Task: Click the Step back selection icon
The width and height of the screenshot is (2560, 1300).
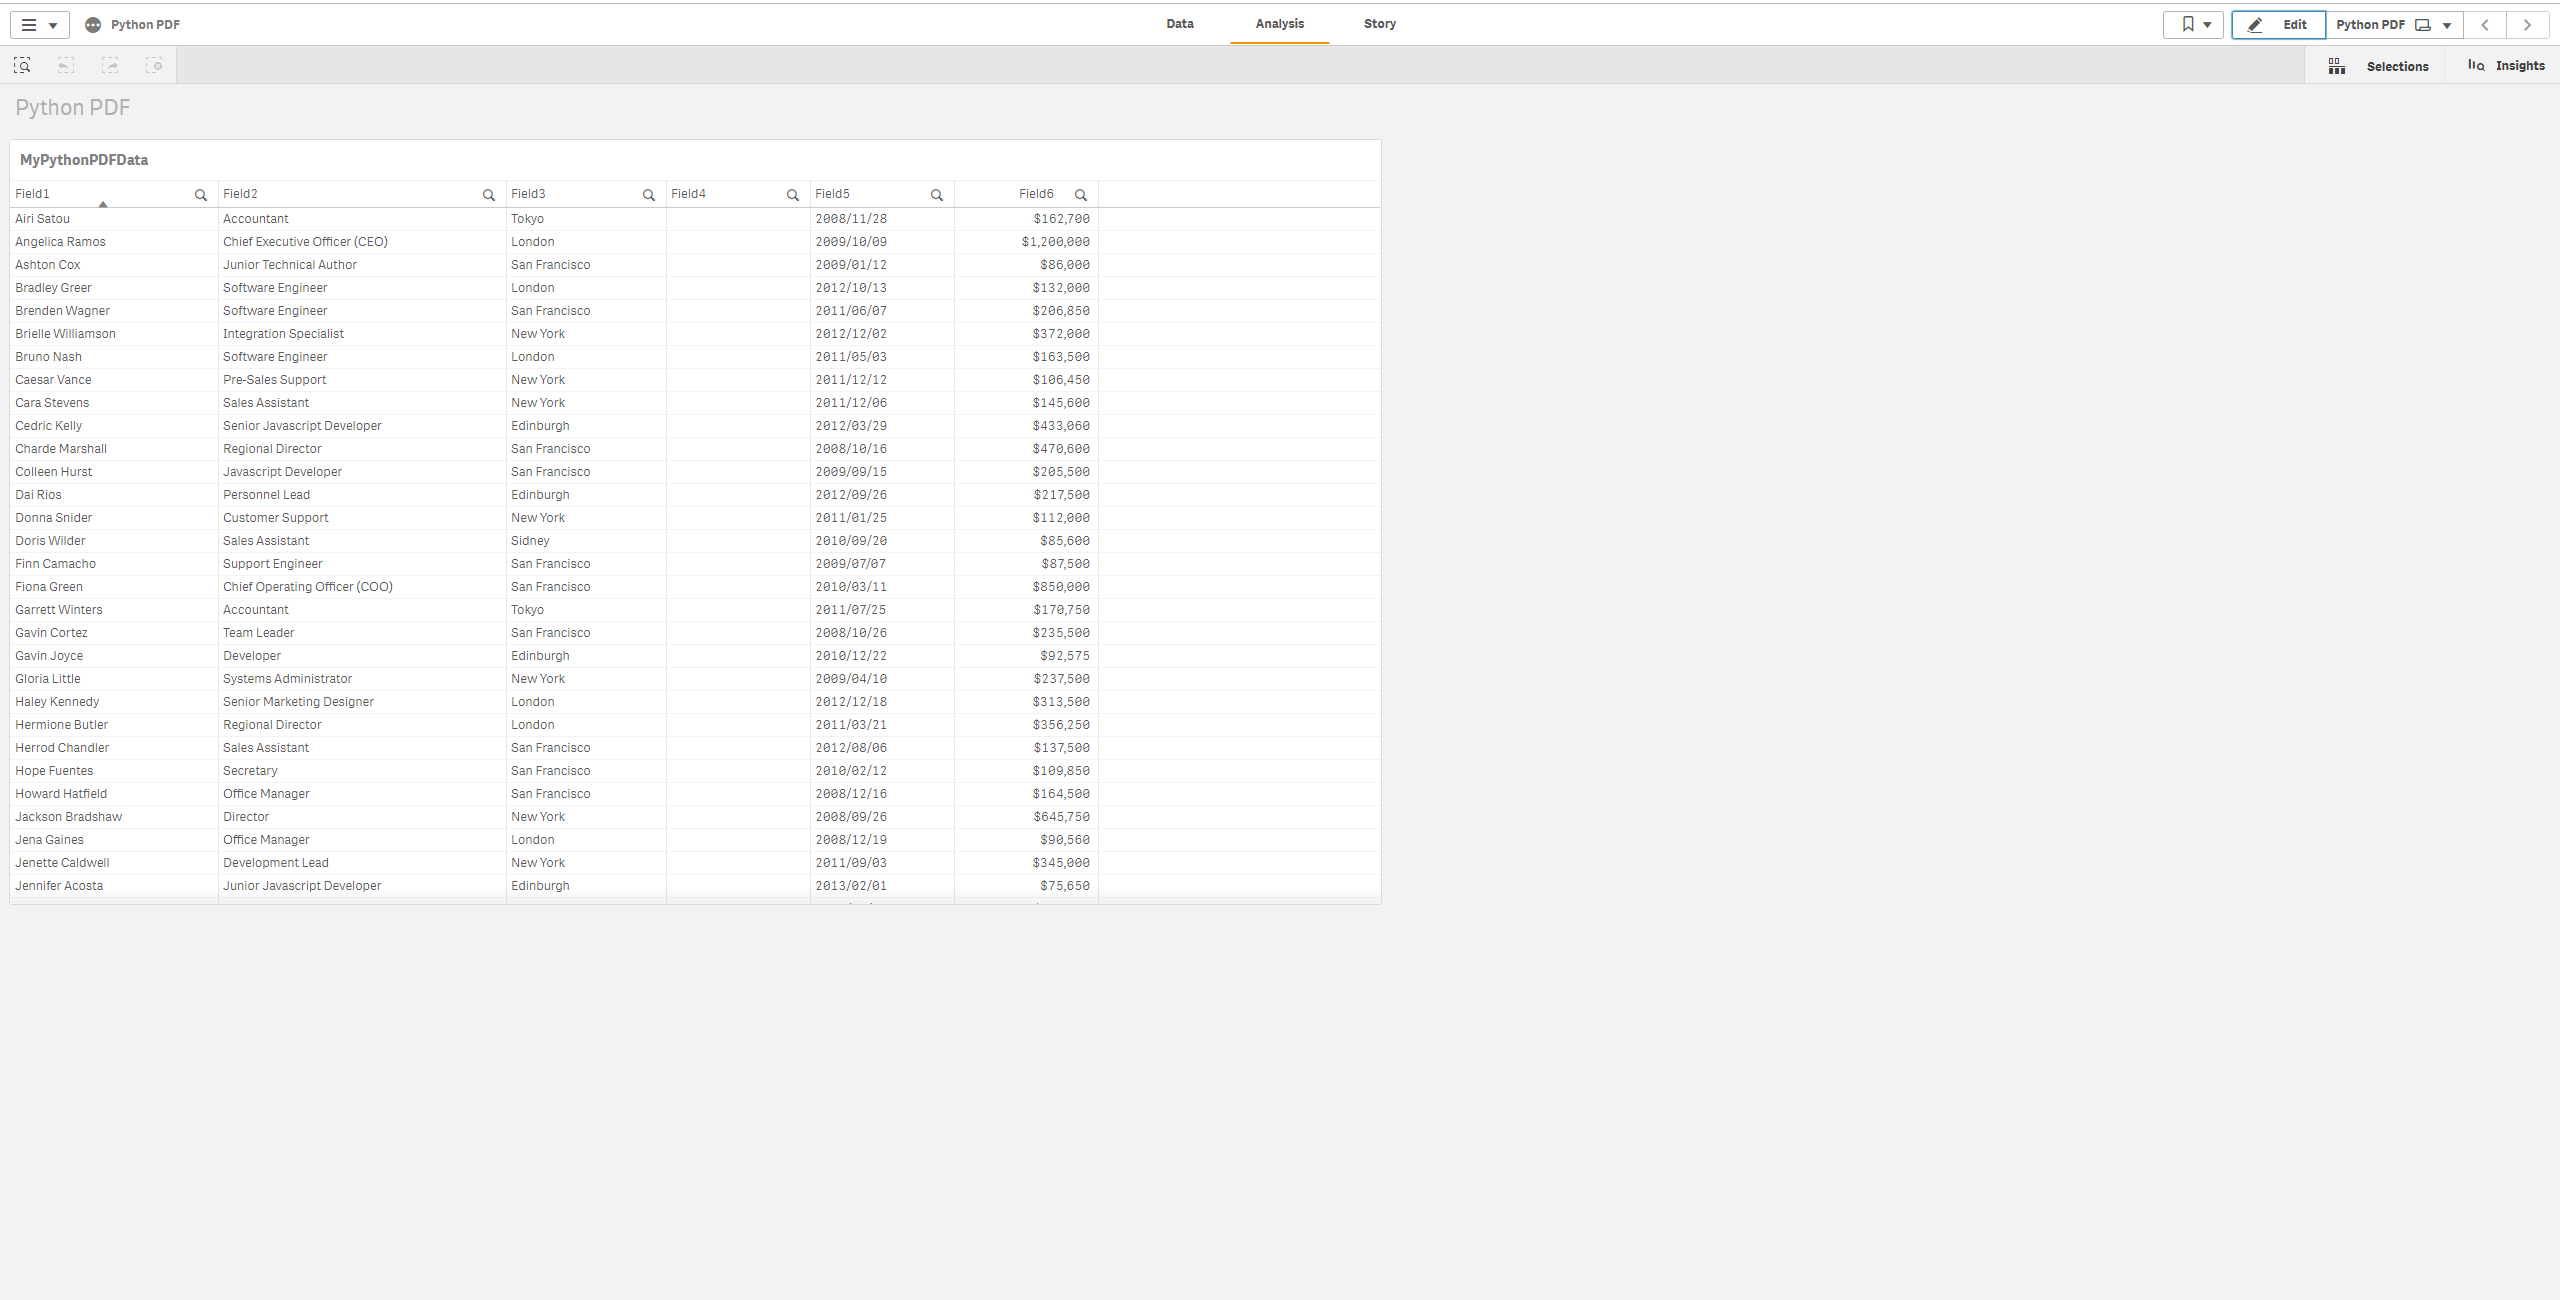Action: (66, 65)
